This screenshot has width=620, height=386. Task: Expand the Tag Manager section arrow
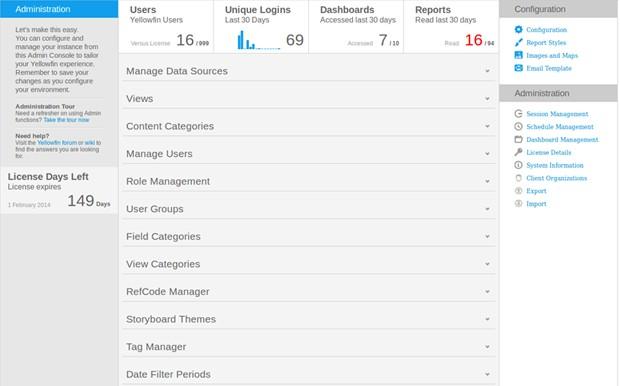pyautogui.click(x=488, y=347)
